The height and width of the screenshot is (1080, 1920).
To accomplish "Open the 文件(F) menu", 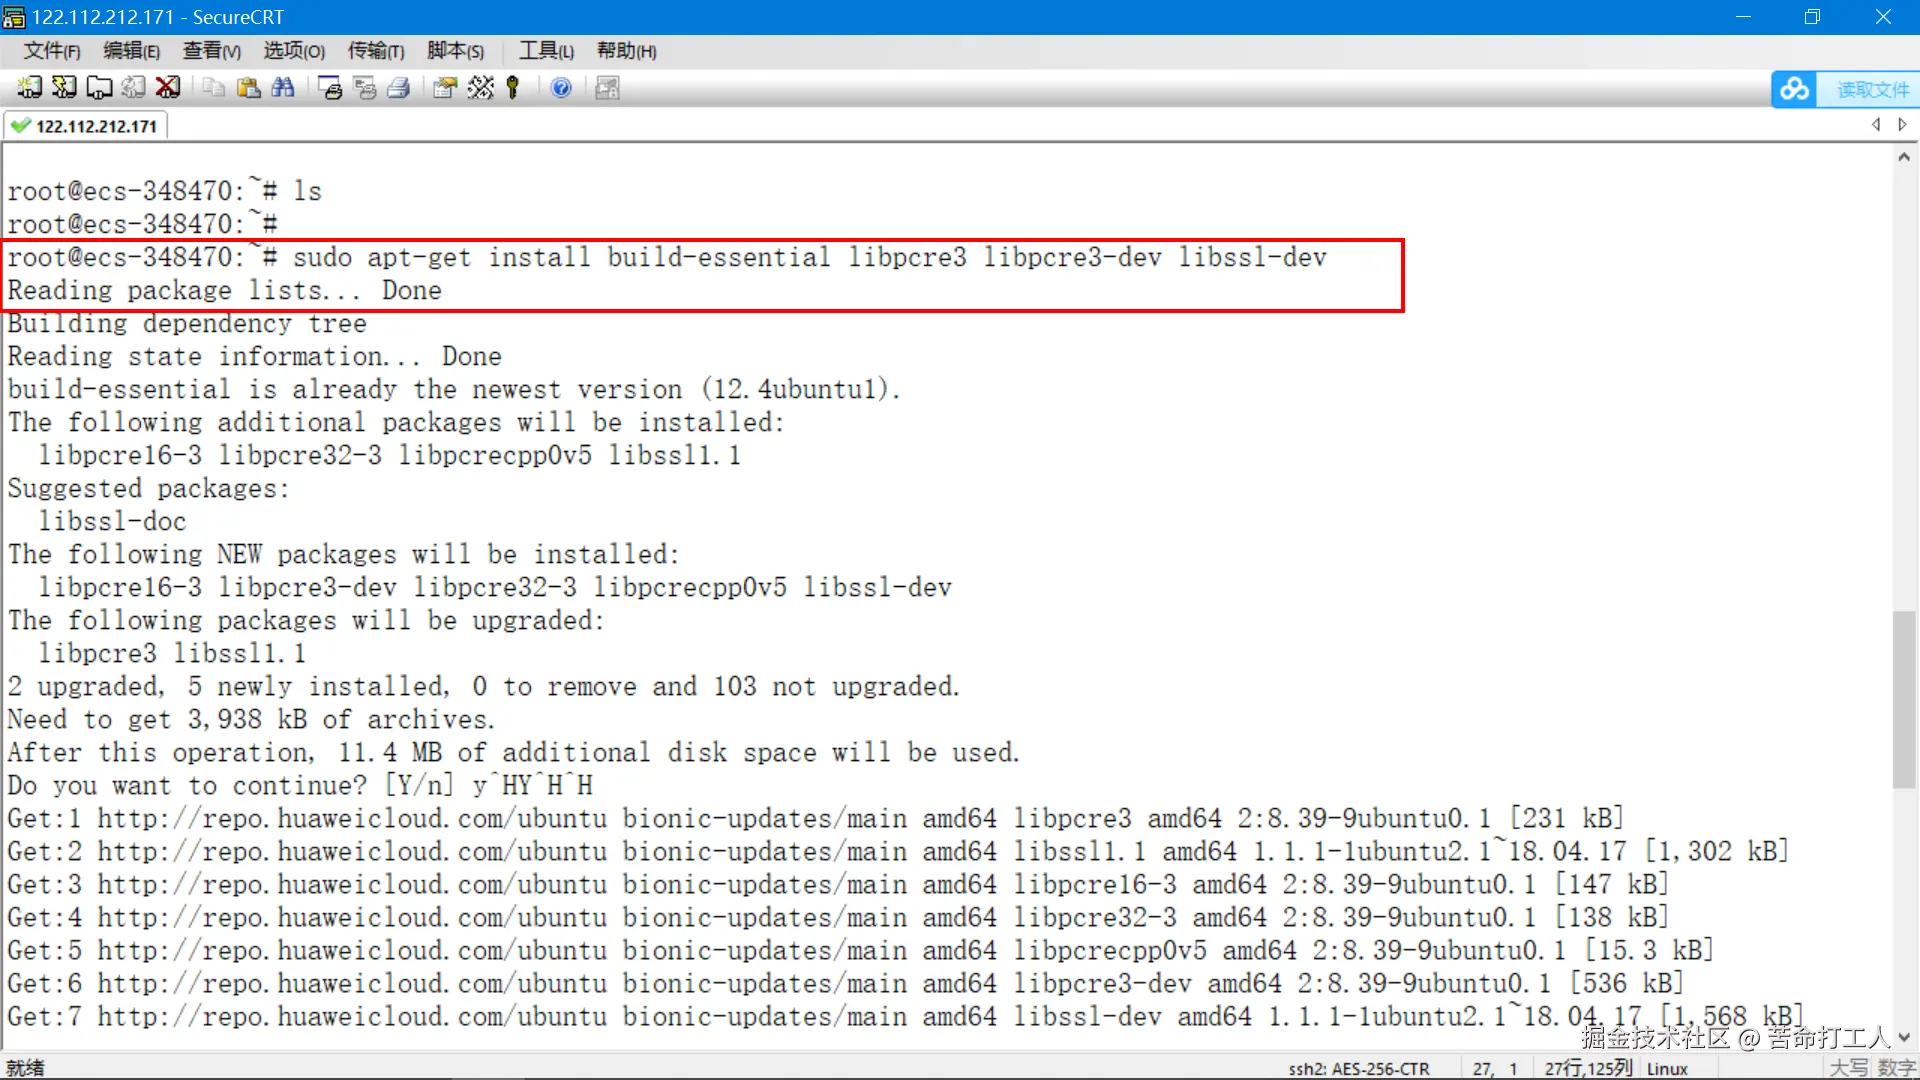I will click(51, 51).
